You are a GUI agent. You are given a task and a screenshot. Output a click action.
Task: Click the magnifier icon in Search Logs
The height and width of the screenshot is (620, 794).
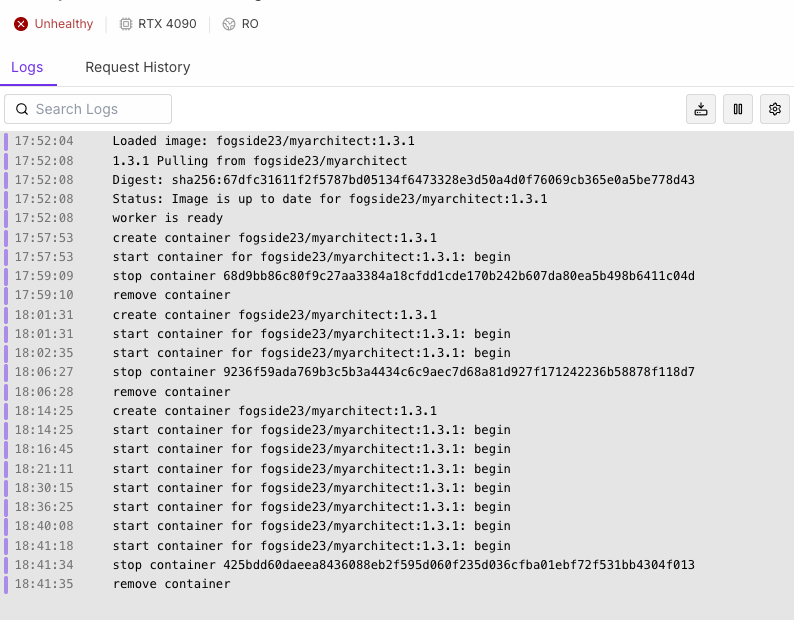[22, 109]
